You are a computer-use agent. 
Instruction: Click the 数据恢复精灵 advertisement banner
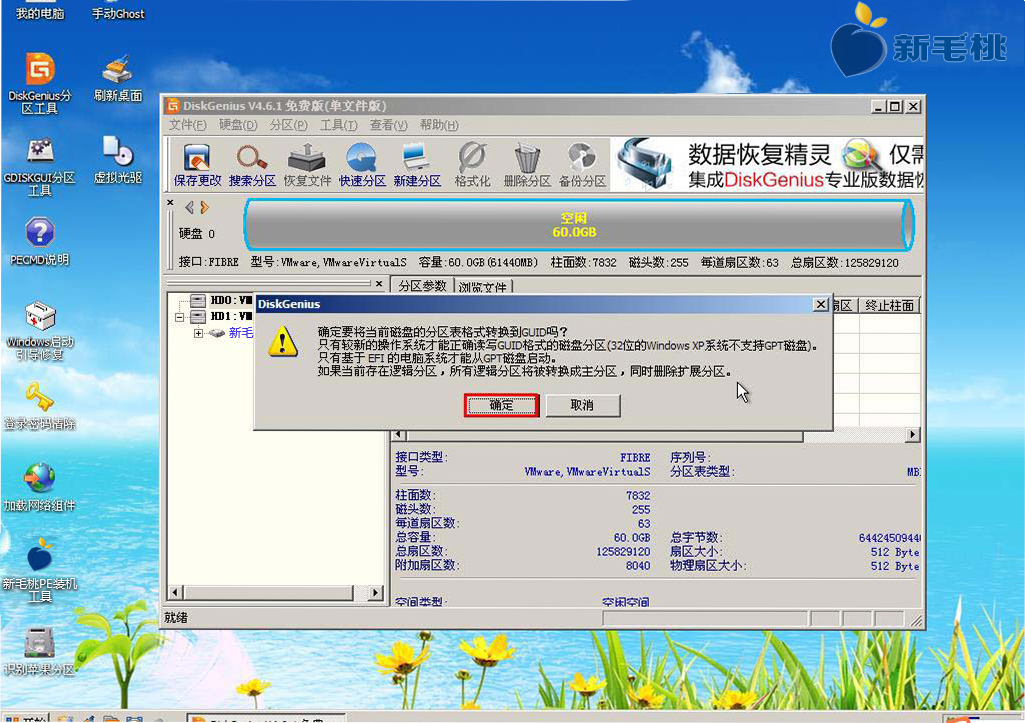tap(767, 165)
